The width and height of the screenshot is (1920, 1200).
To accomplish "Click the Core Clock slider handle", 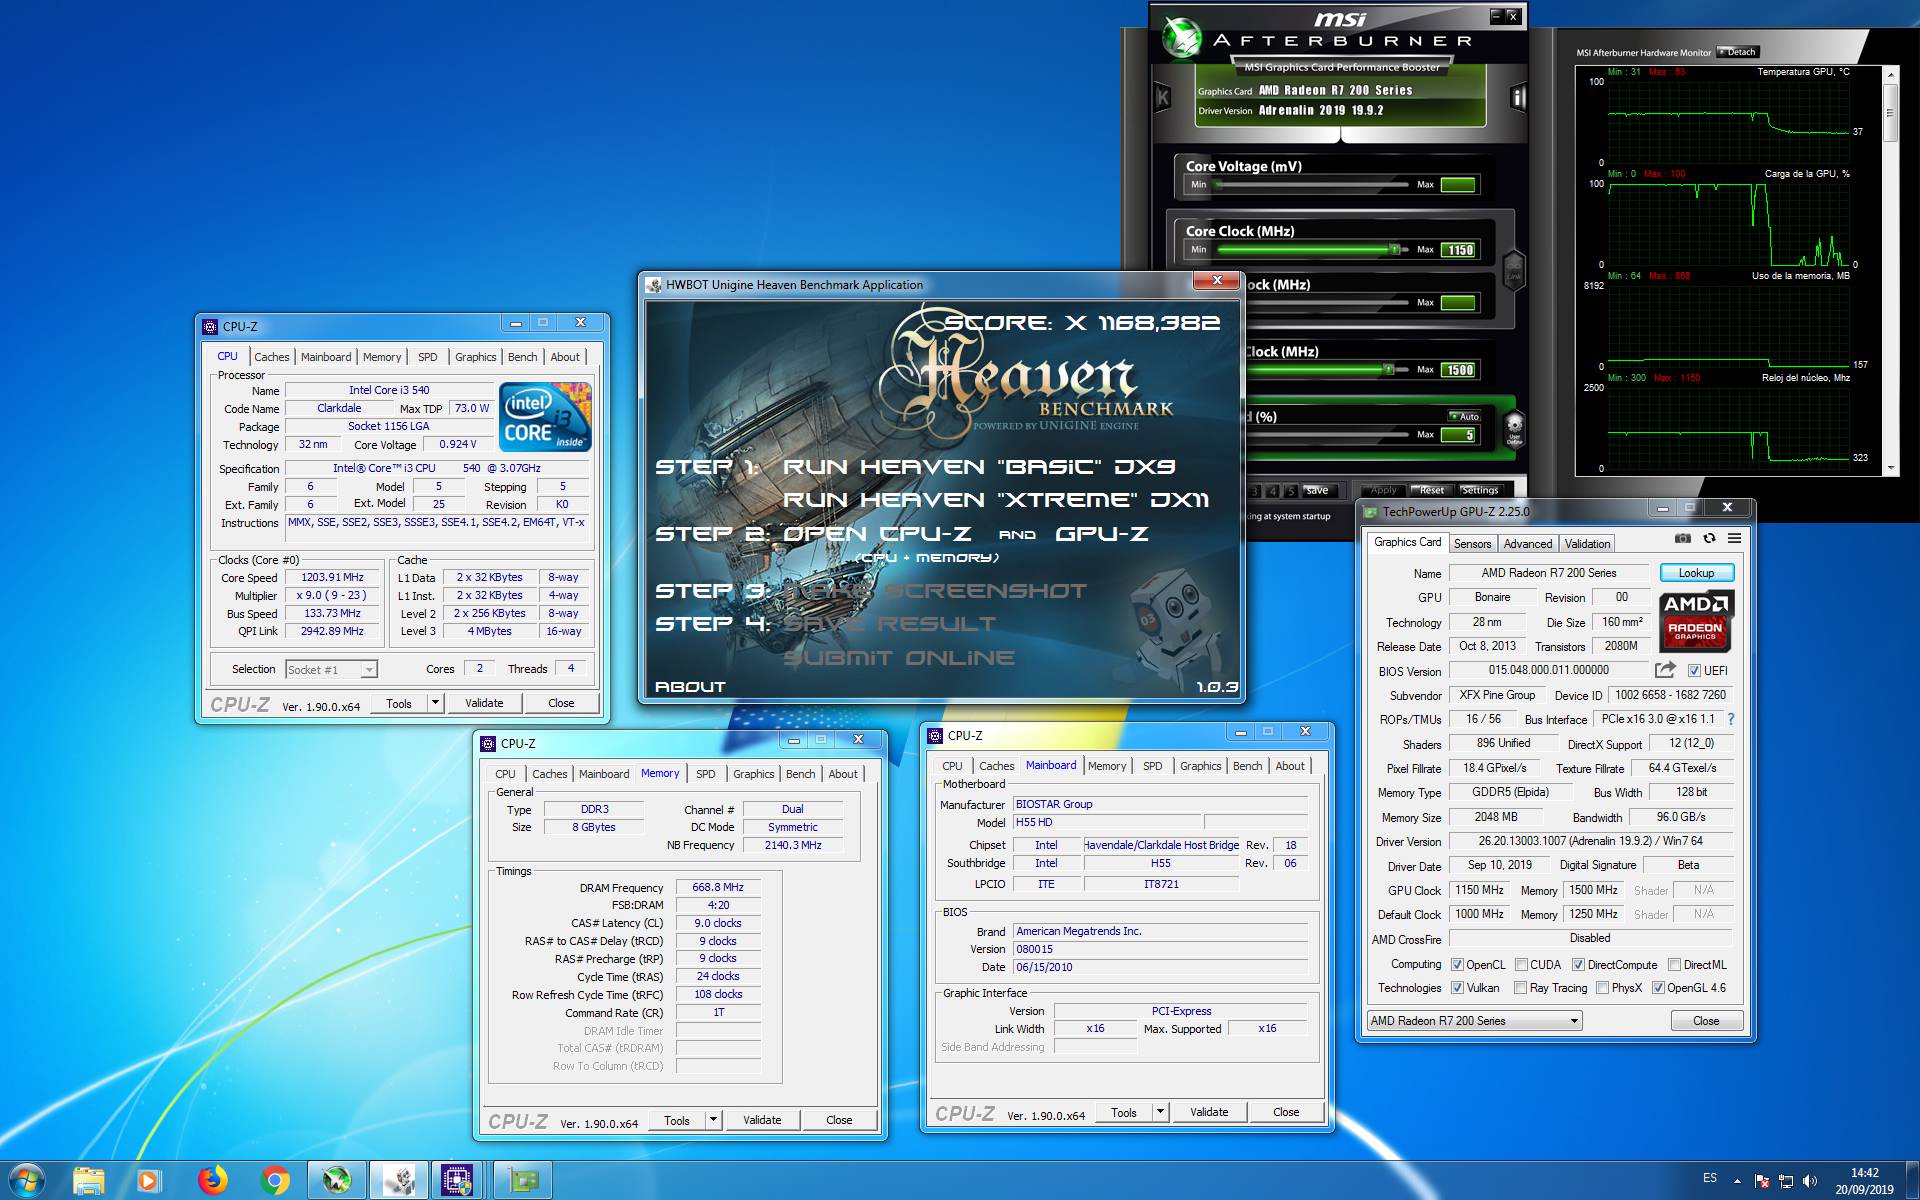I will point(1394,249).
